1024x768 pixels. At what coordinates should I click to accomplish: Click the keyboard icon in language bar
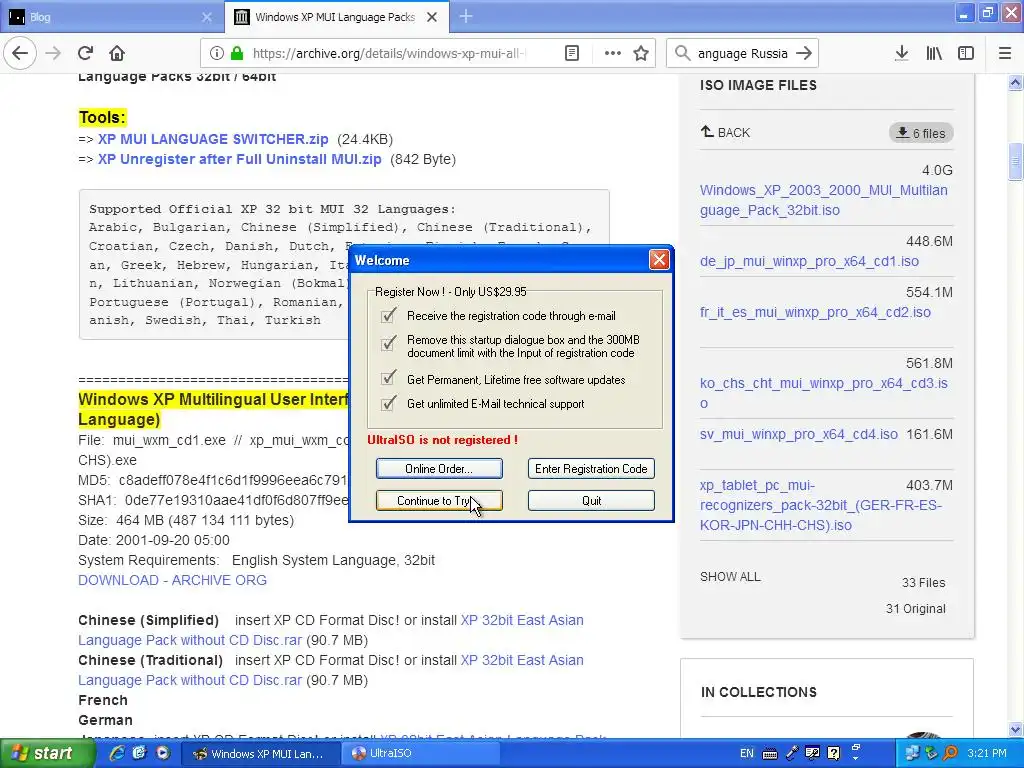770,754
